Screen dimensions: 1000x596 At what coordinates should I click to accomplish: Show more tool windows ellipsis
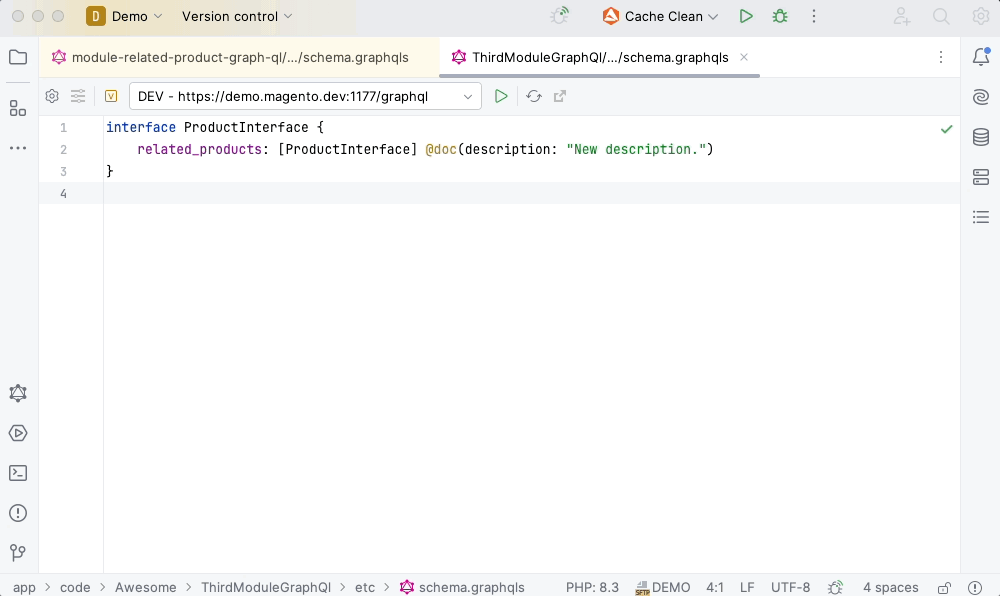pos(18,148)
